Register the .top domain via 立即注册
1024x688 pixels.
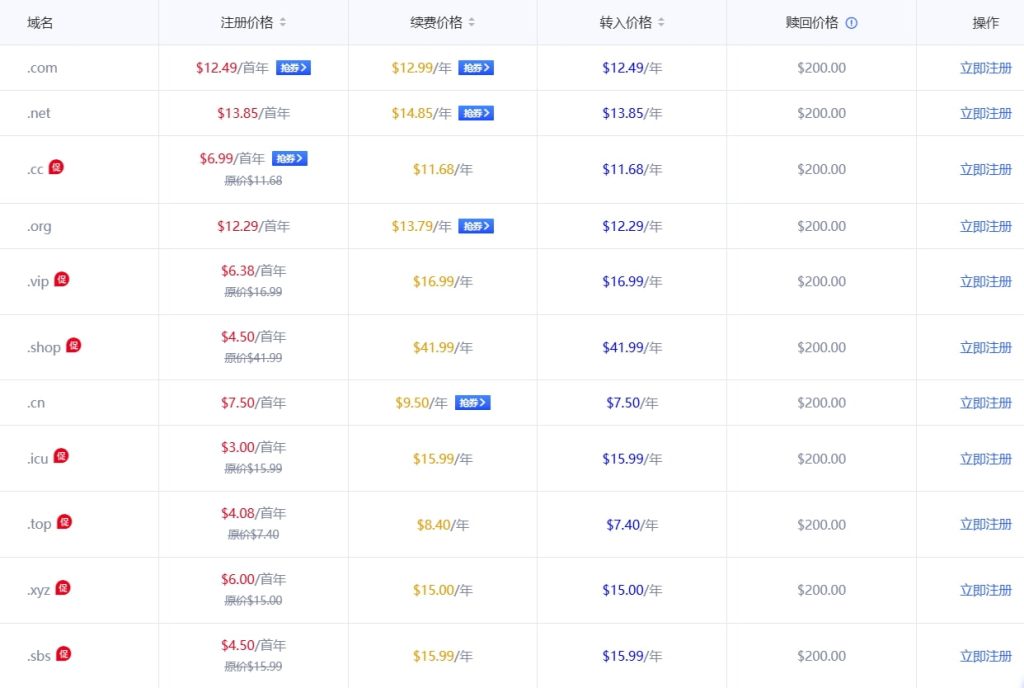click(x=985, y=524)
